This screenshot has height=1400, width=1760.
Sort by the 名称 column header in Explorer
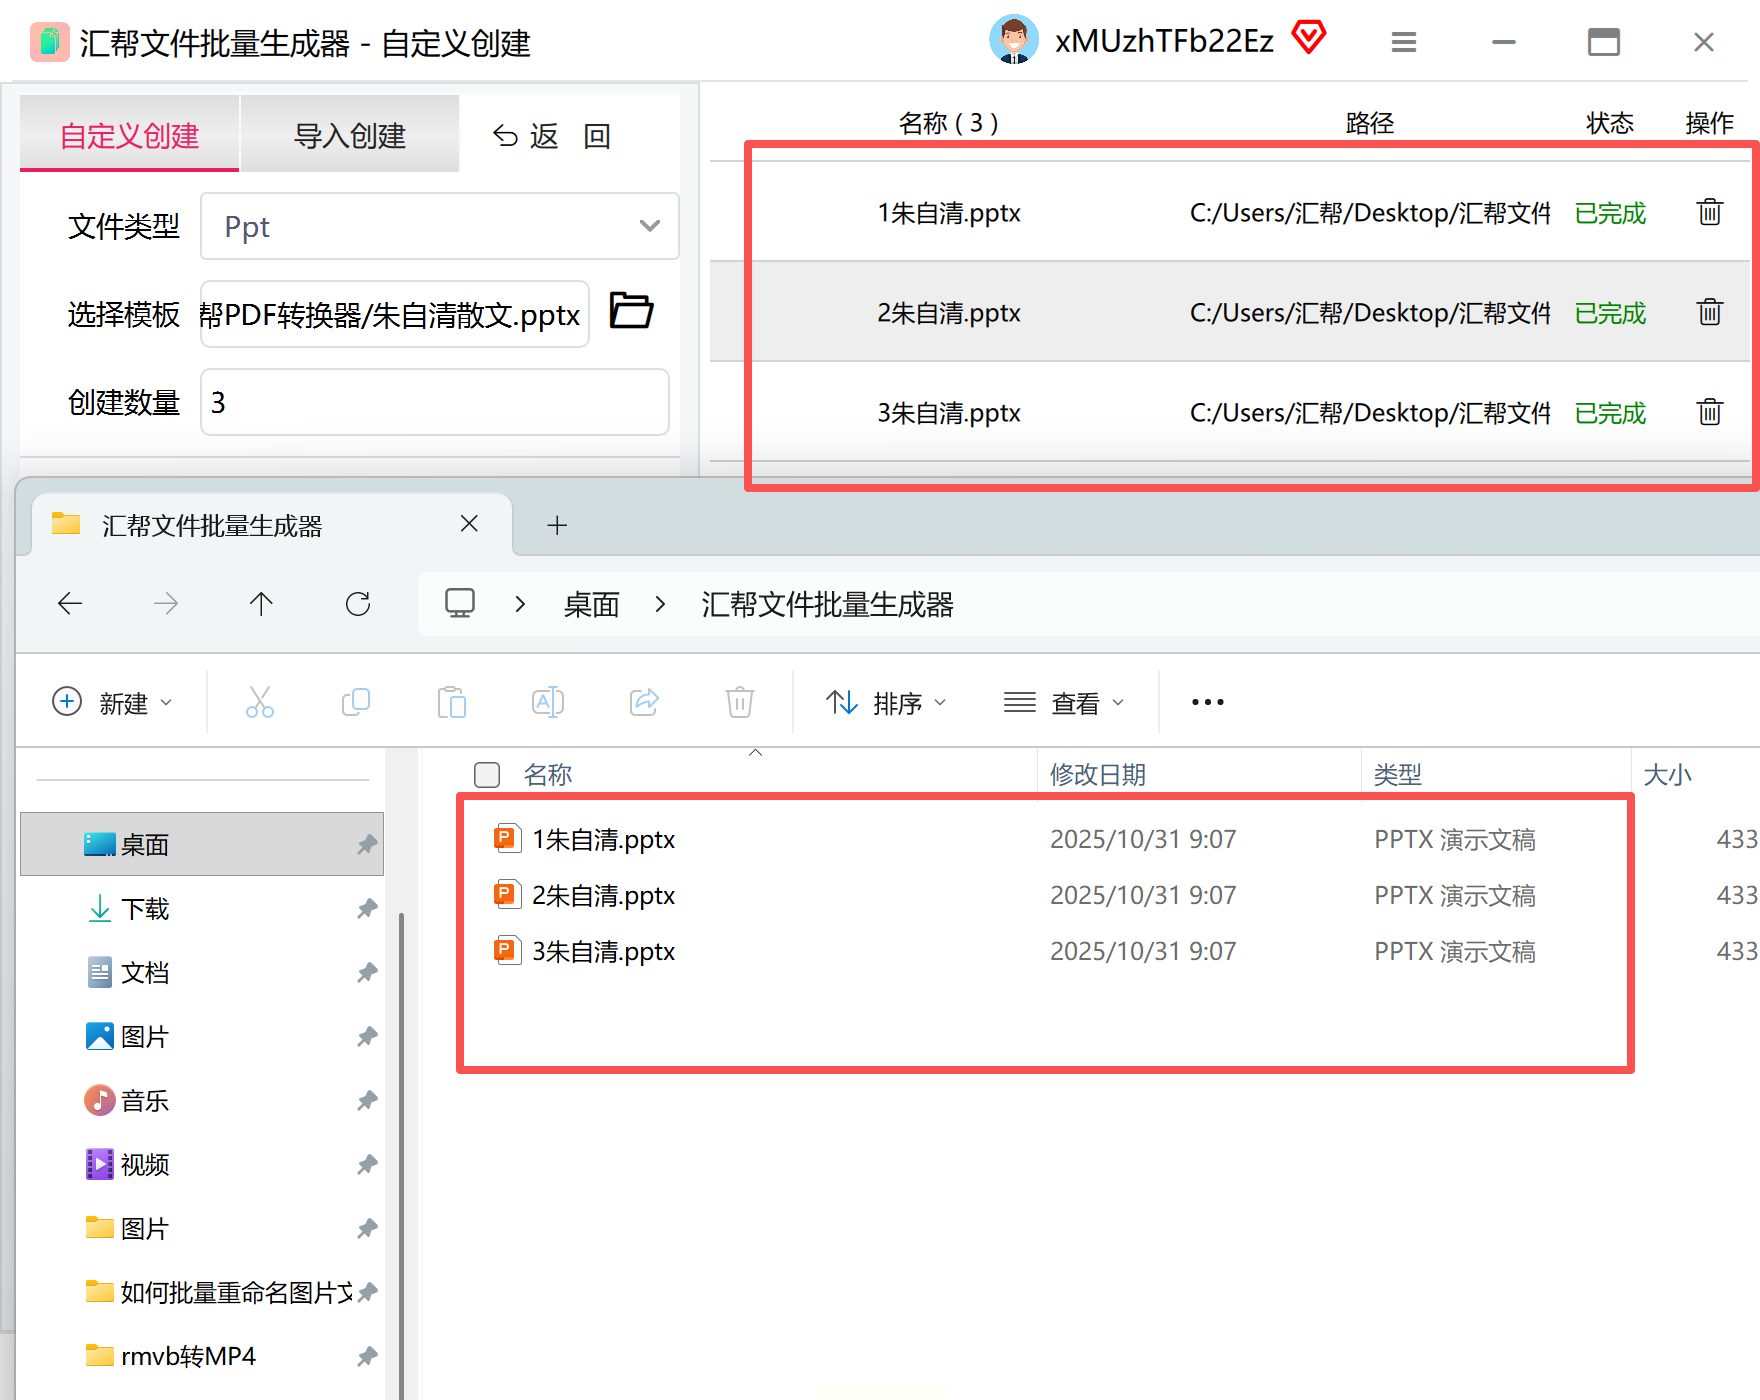[547, 775]
